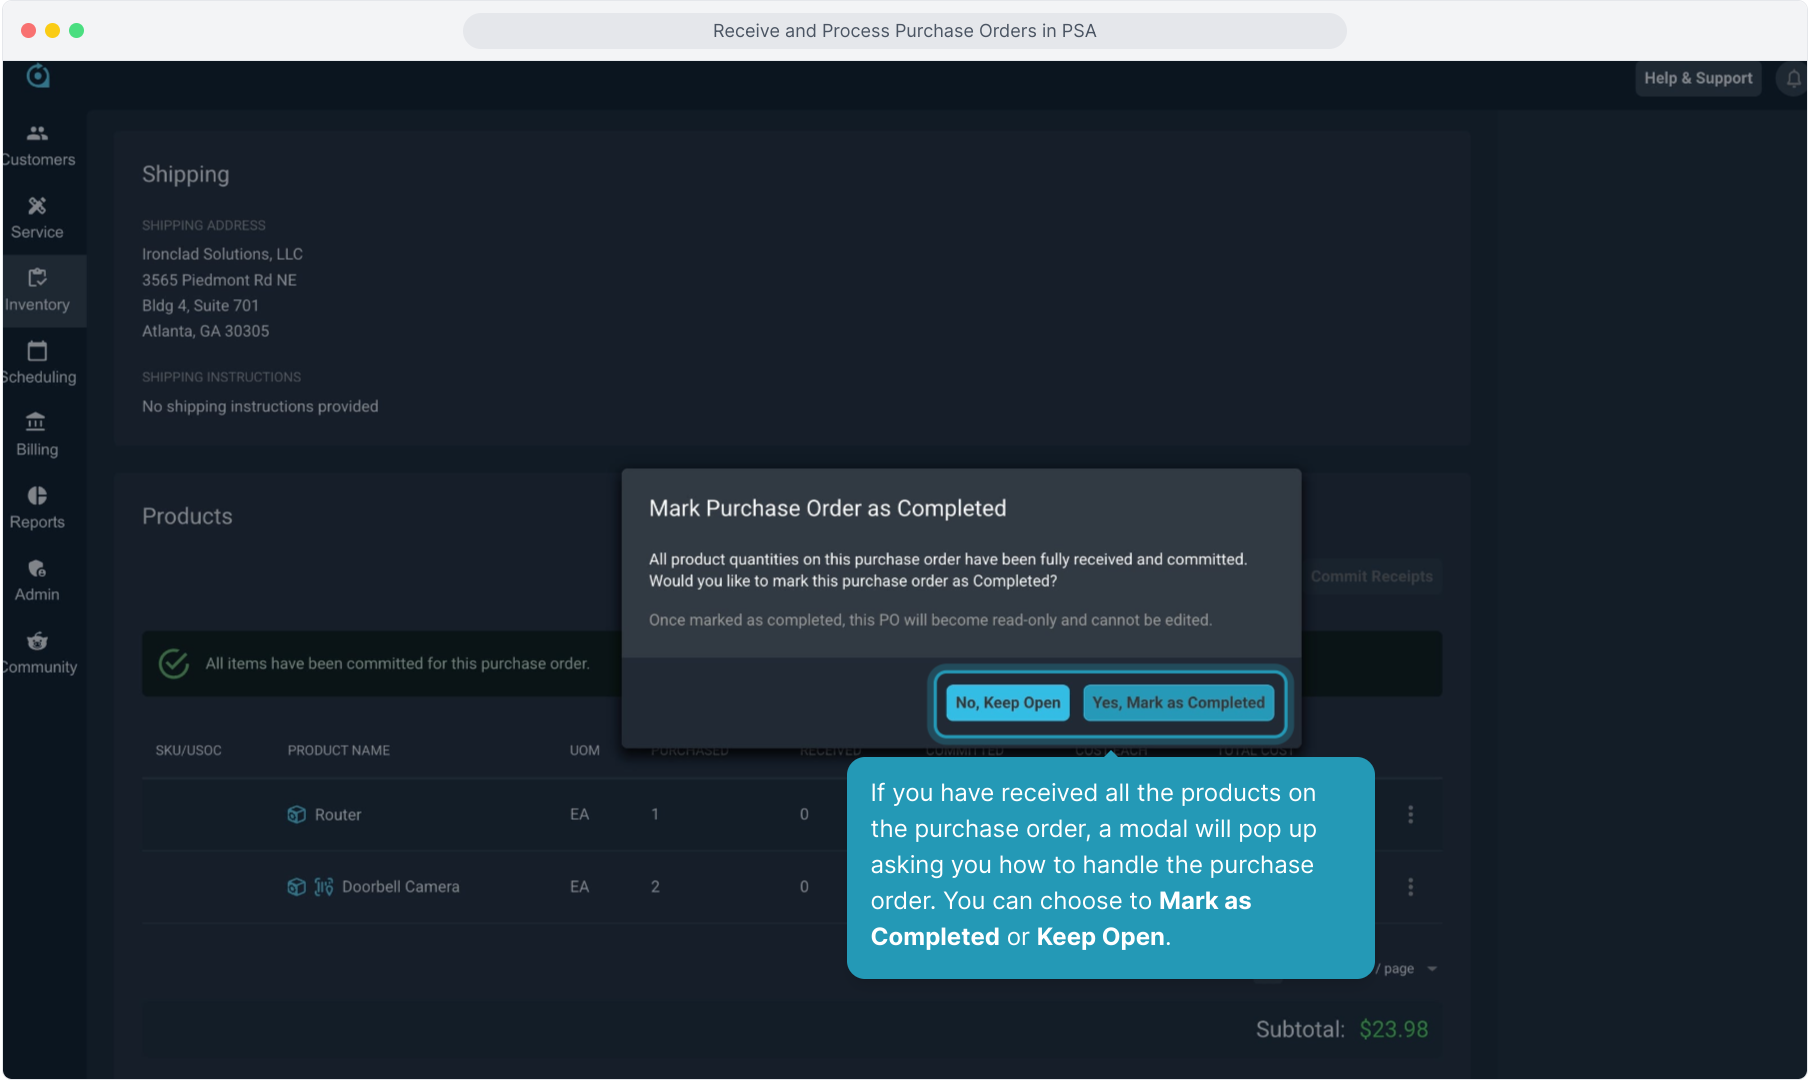
Task: Click the notifications bell icon
Action: [1793, 79]
